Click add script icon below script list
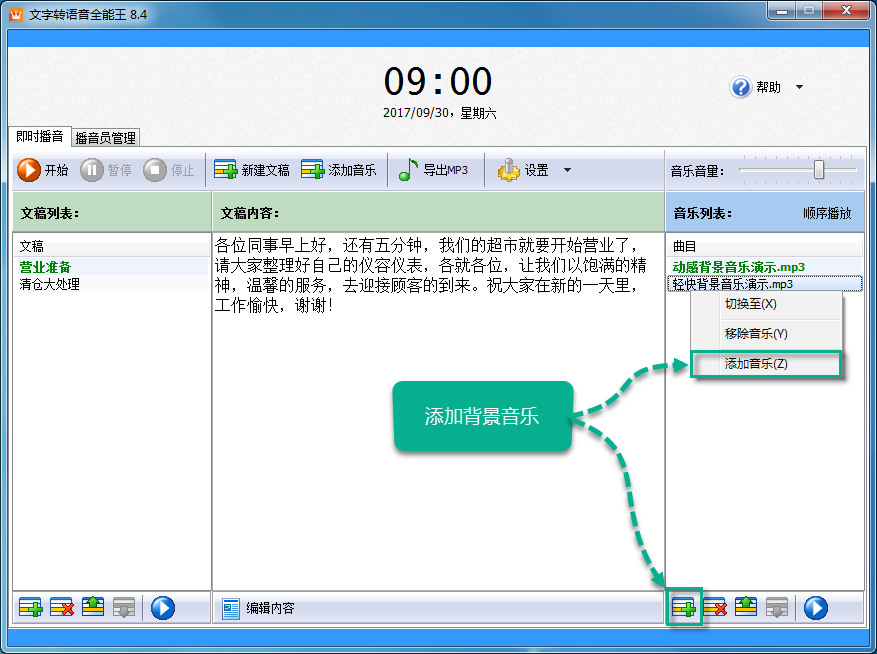 (x=31, y=608)
